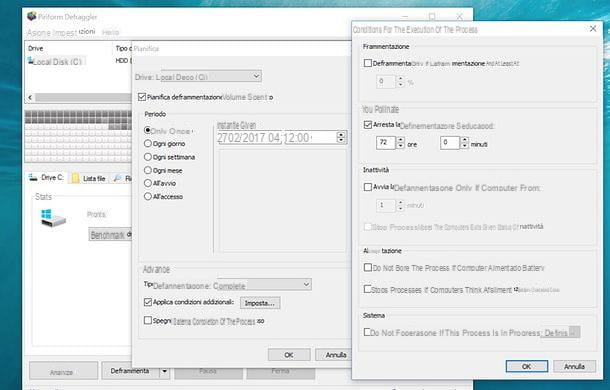Click the disk block map in Defraggler
Image resolution: width=610 pixels, height=390 pixels.
coord(78,136)
